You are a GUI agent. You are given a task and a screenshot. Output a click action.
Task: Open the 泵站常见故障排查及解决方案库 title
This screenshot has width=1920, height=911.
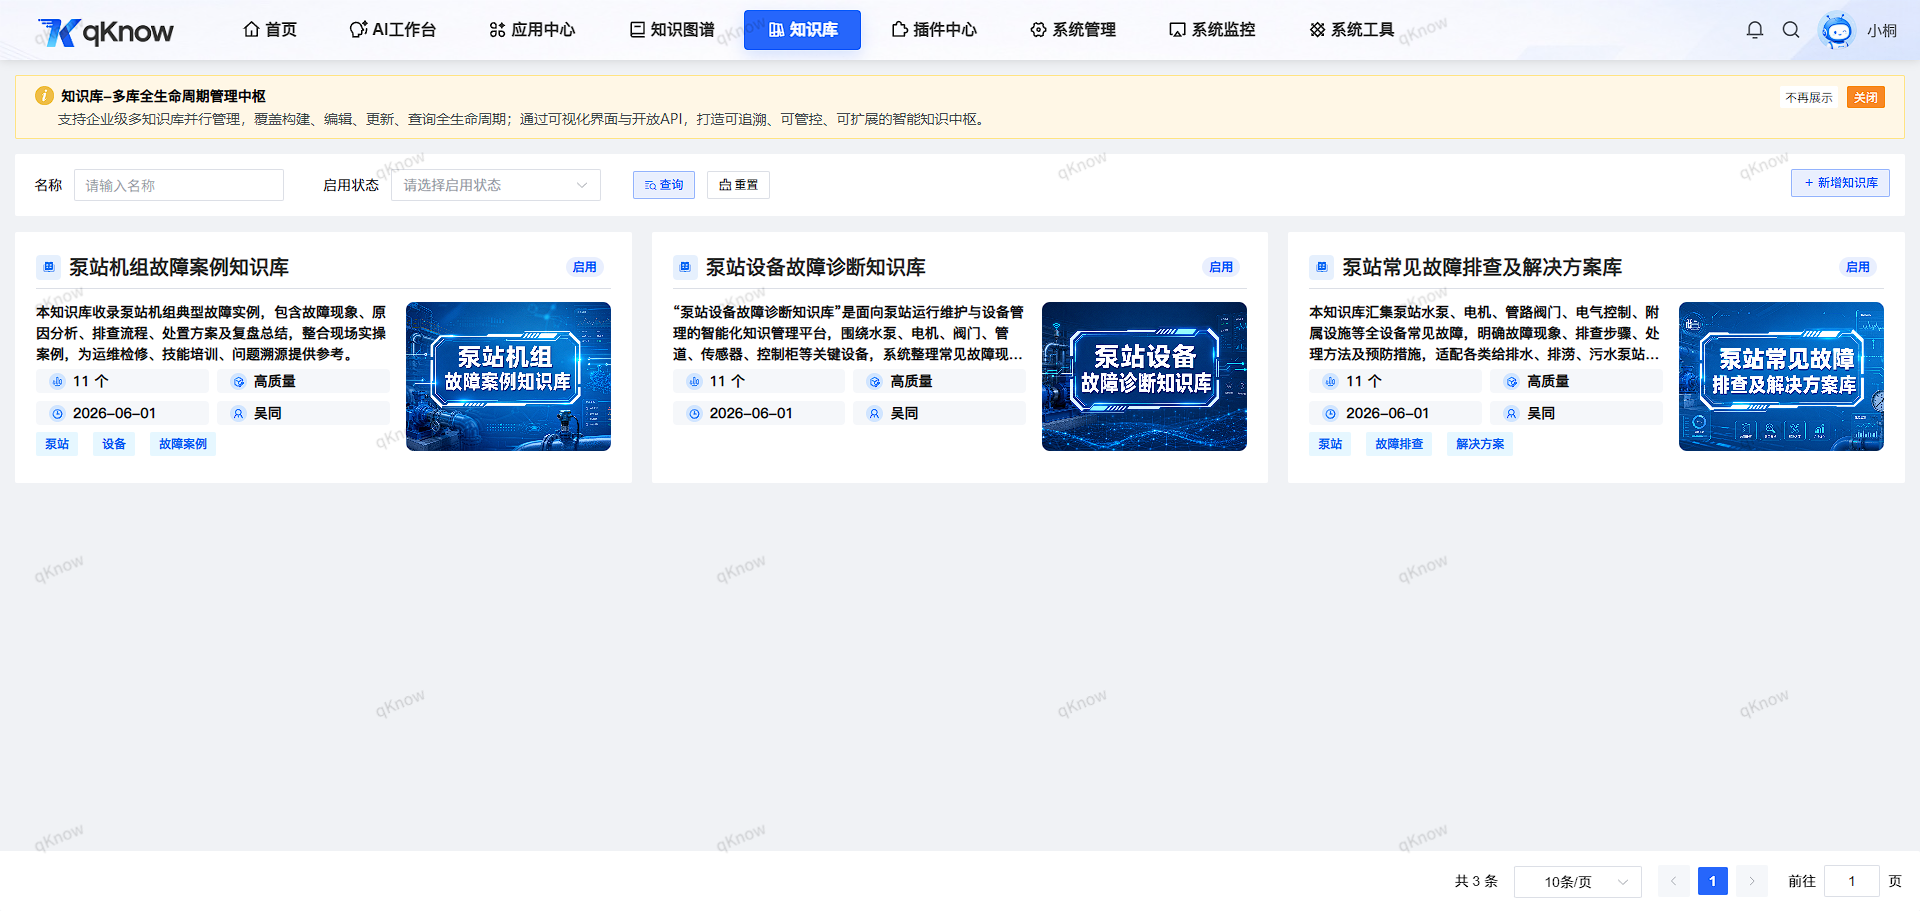(1482, 267)
